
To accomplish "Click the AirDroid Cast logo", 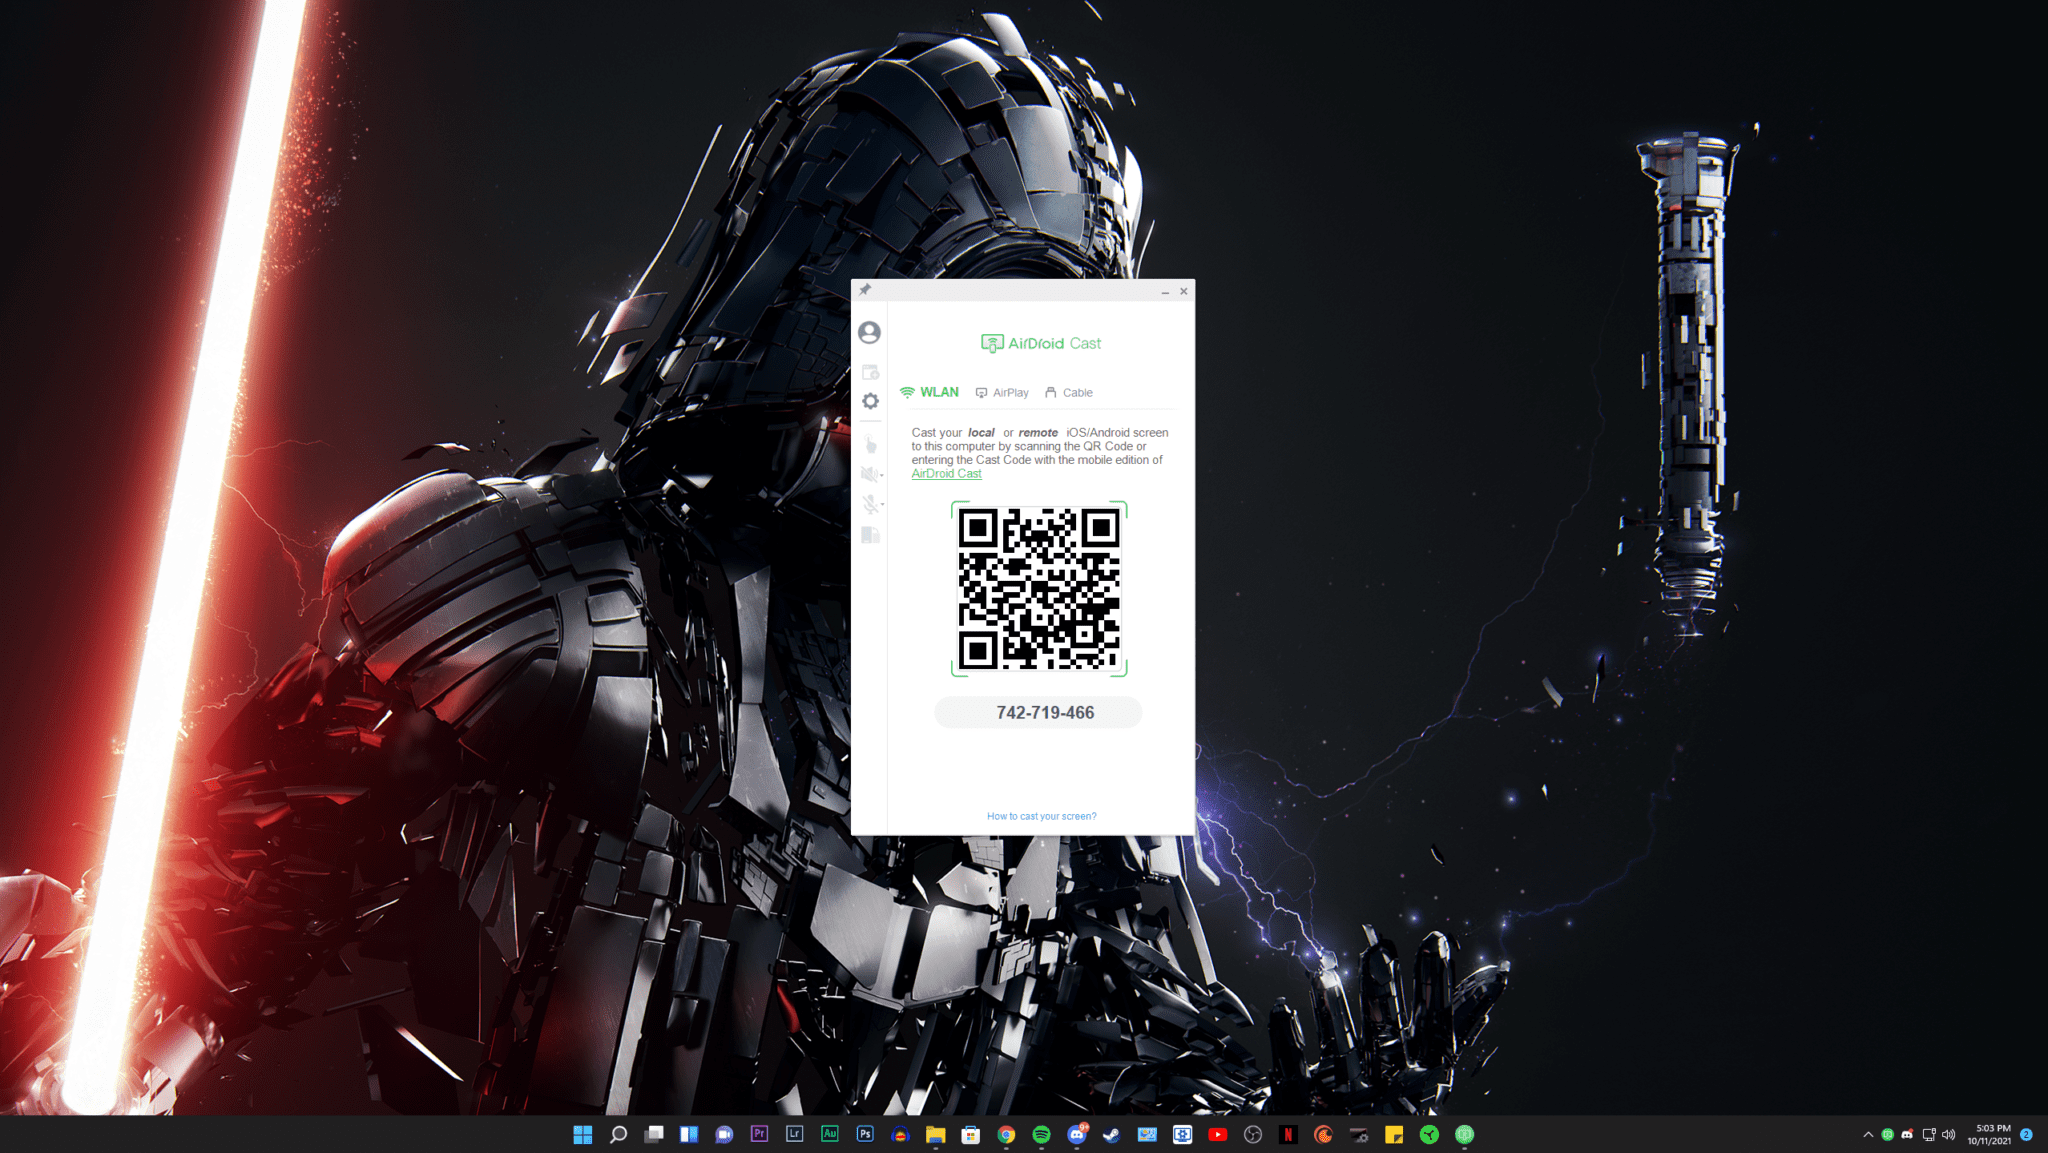I will click(1040, 343).
